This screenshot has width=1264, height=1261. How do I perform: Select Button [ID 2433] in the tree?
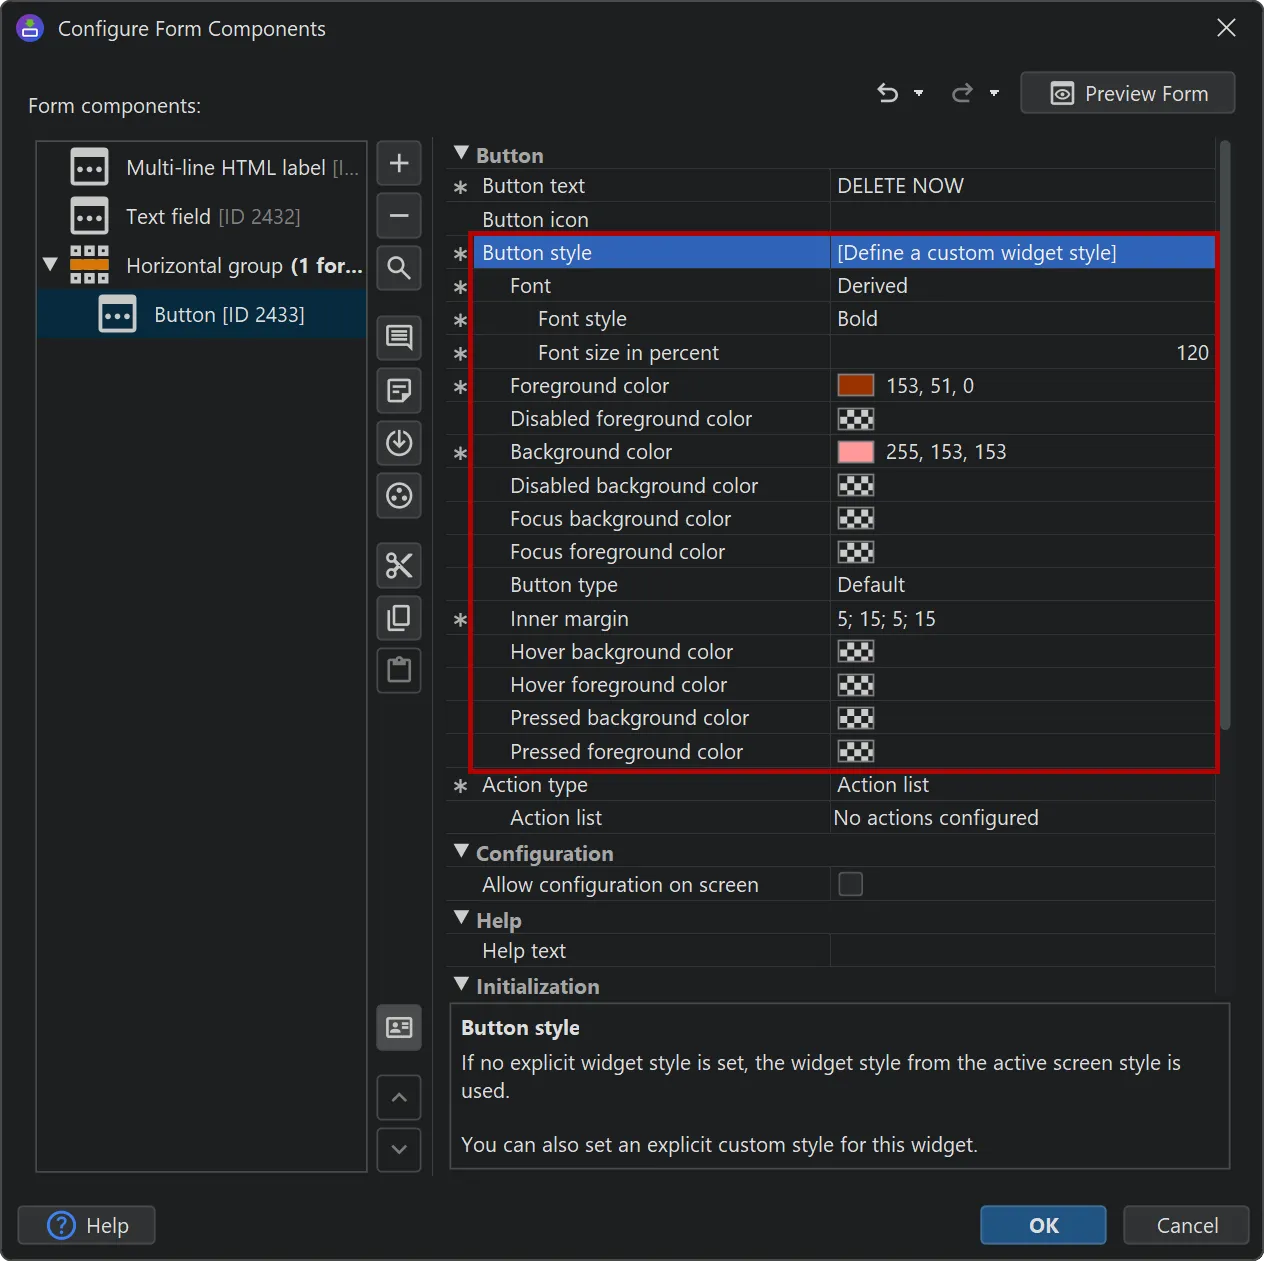tap(229, 313)
